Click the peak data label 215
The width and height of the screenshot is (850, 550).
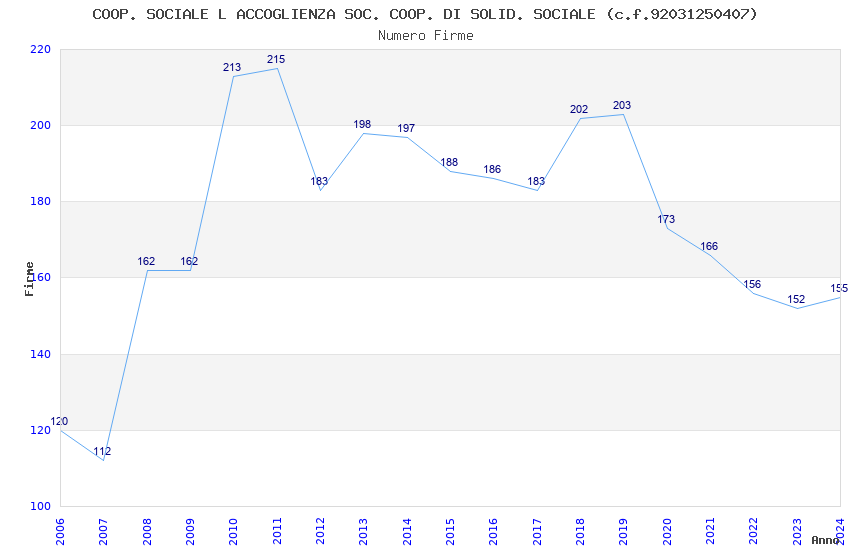point(276,60)
